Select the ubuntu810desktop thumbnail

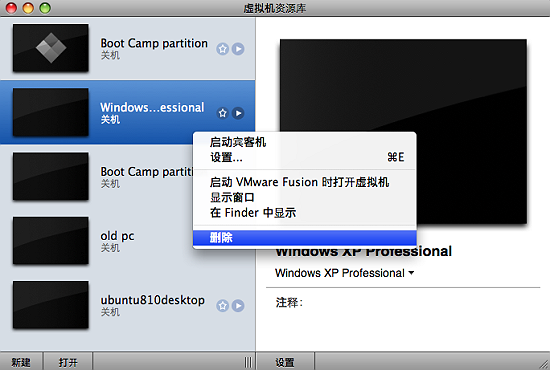[x=51, y=305]
